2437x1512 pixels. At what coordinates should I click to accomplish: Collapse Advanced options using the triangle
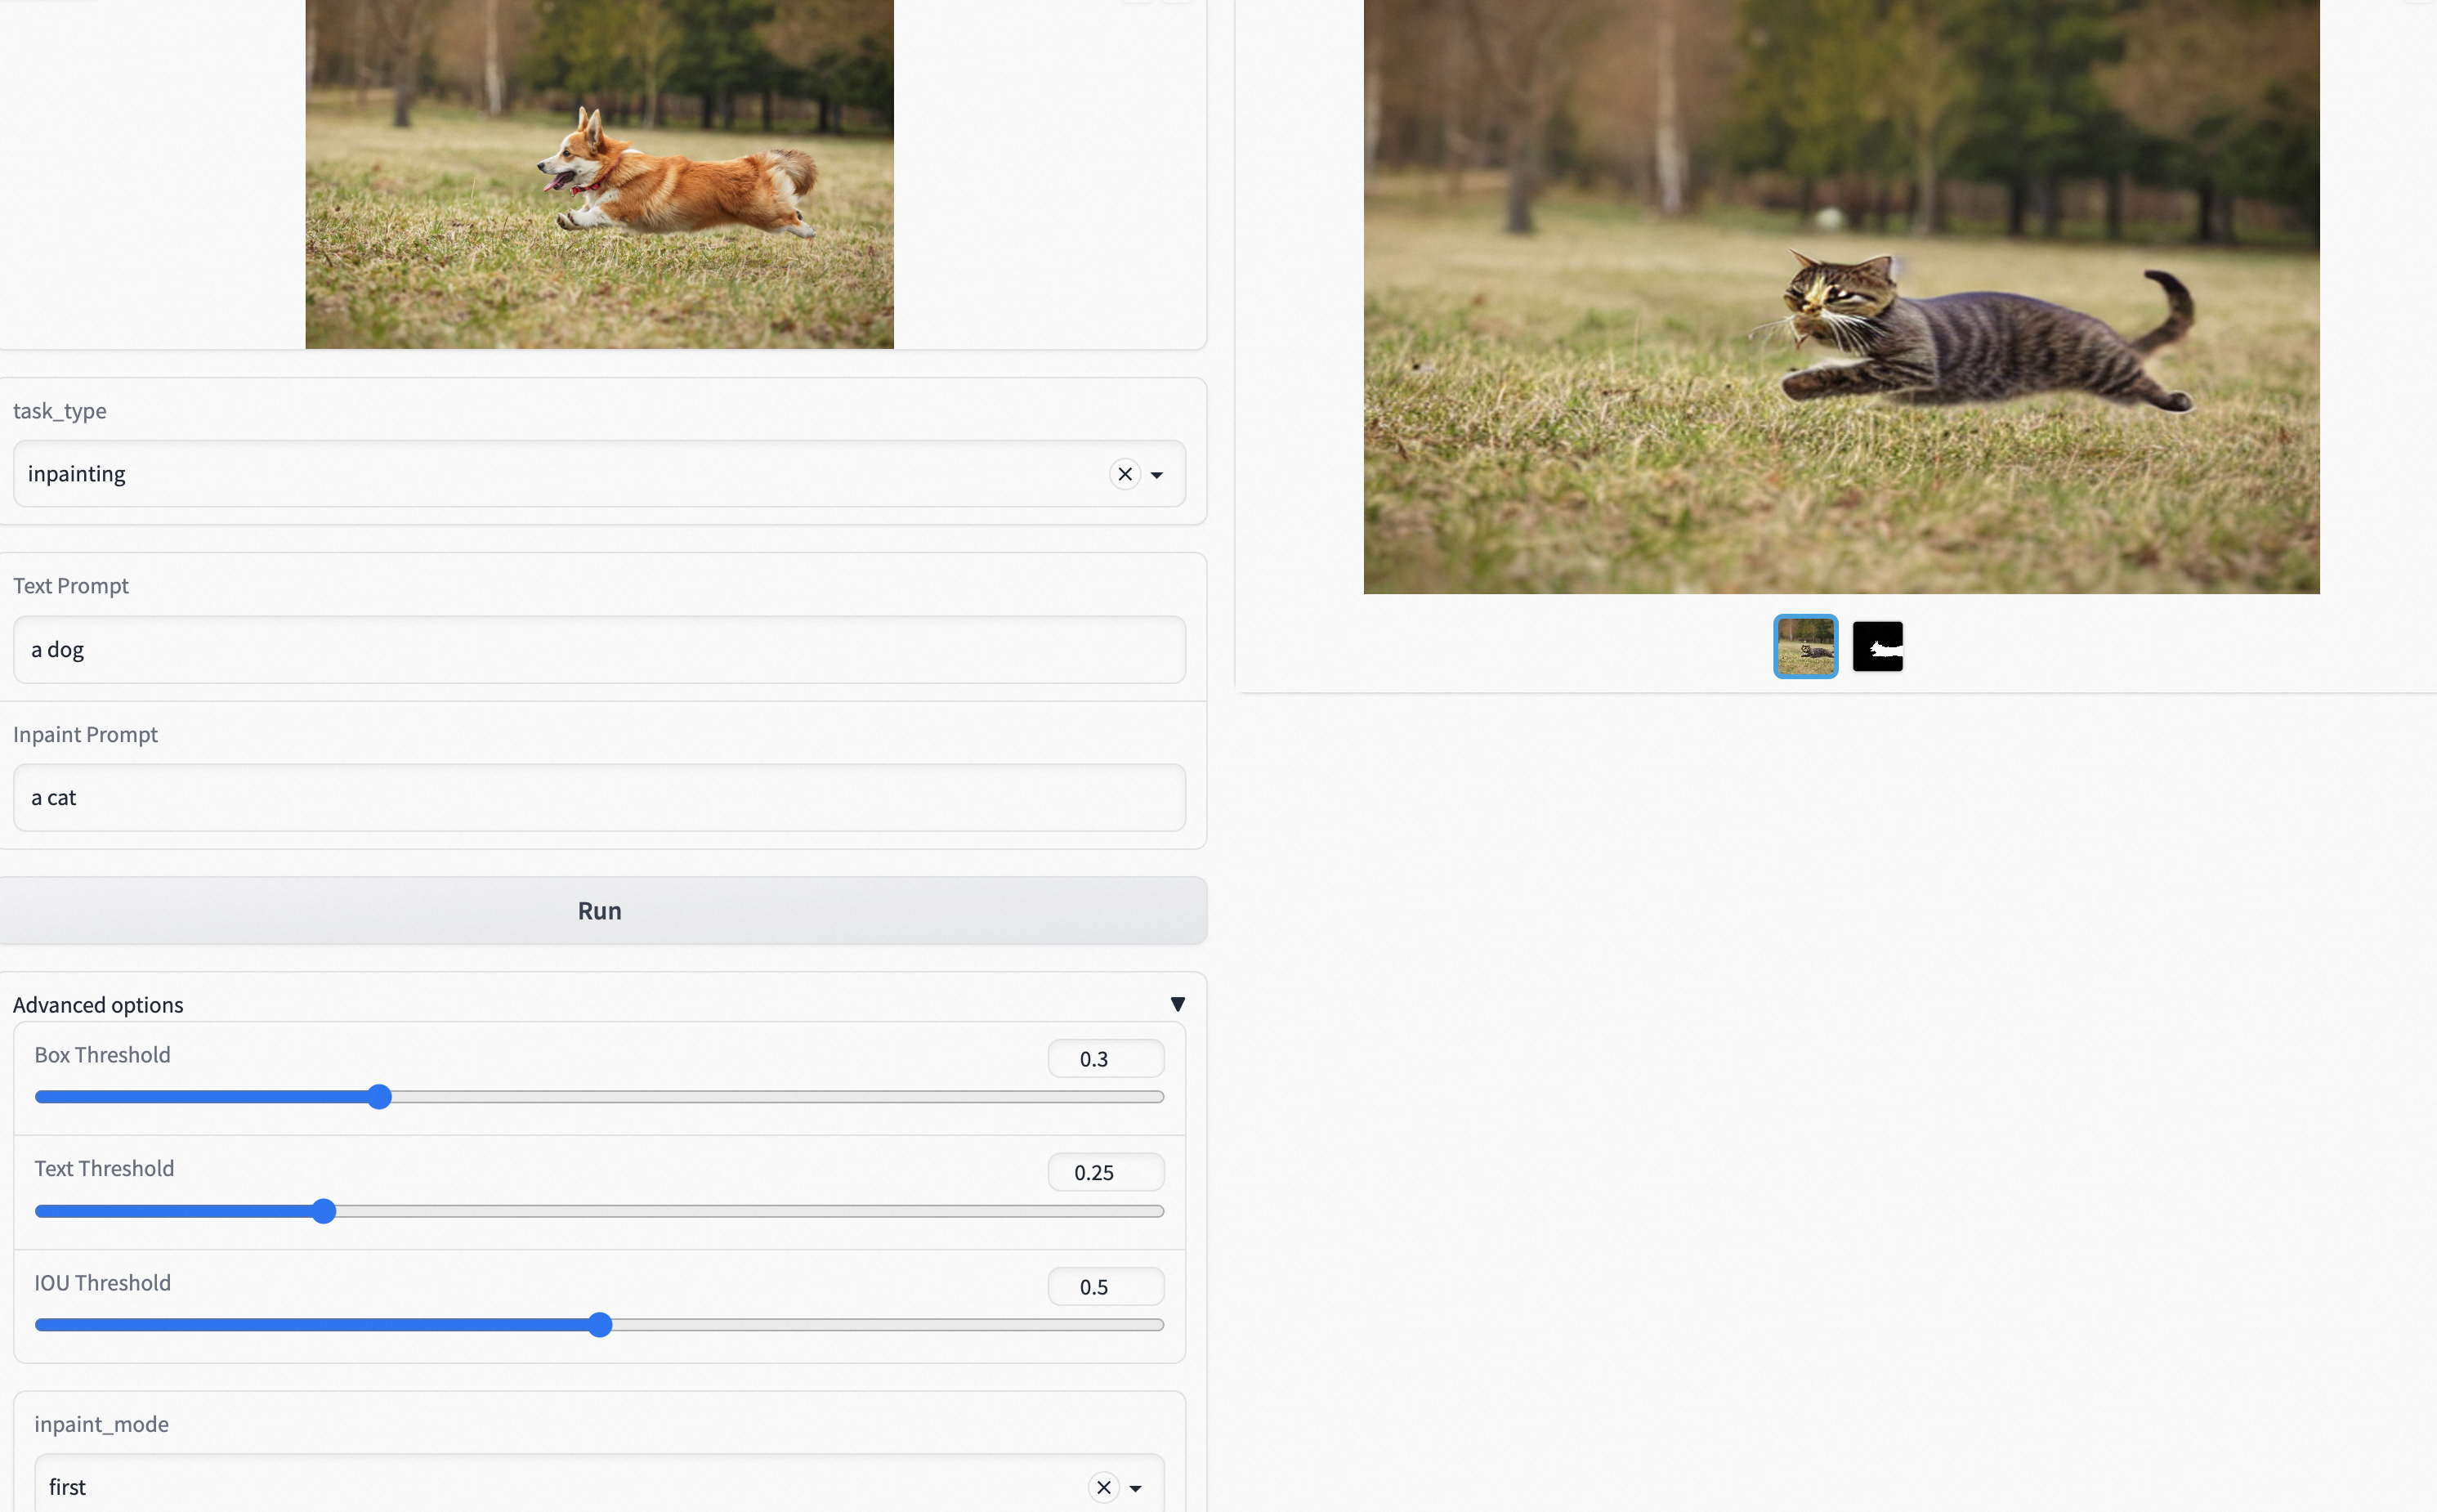click(x=1177, y=1004)
